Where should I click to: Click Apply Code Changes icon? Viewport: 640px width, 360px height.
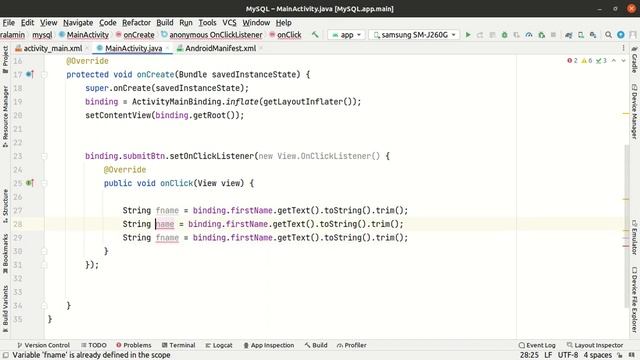coord(492,35)
